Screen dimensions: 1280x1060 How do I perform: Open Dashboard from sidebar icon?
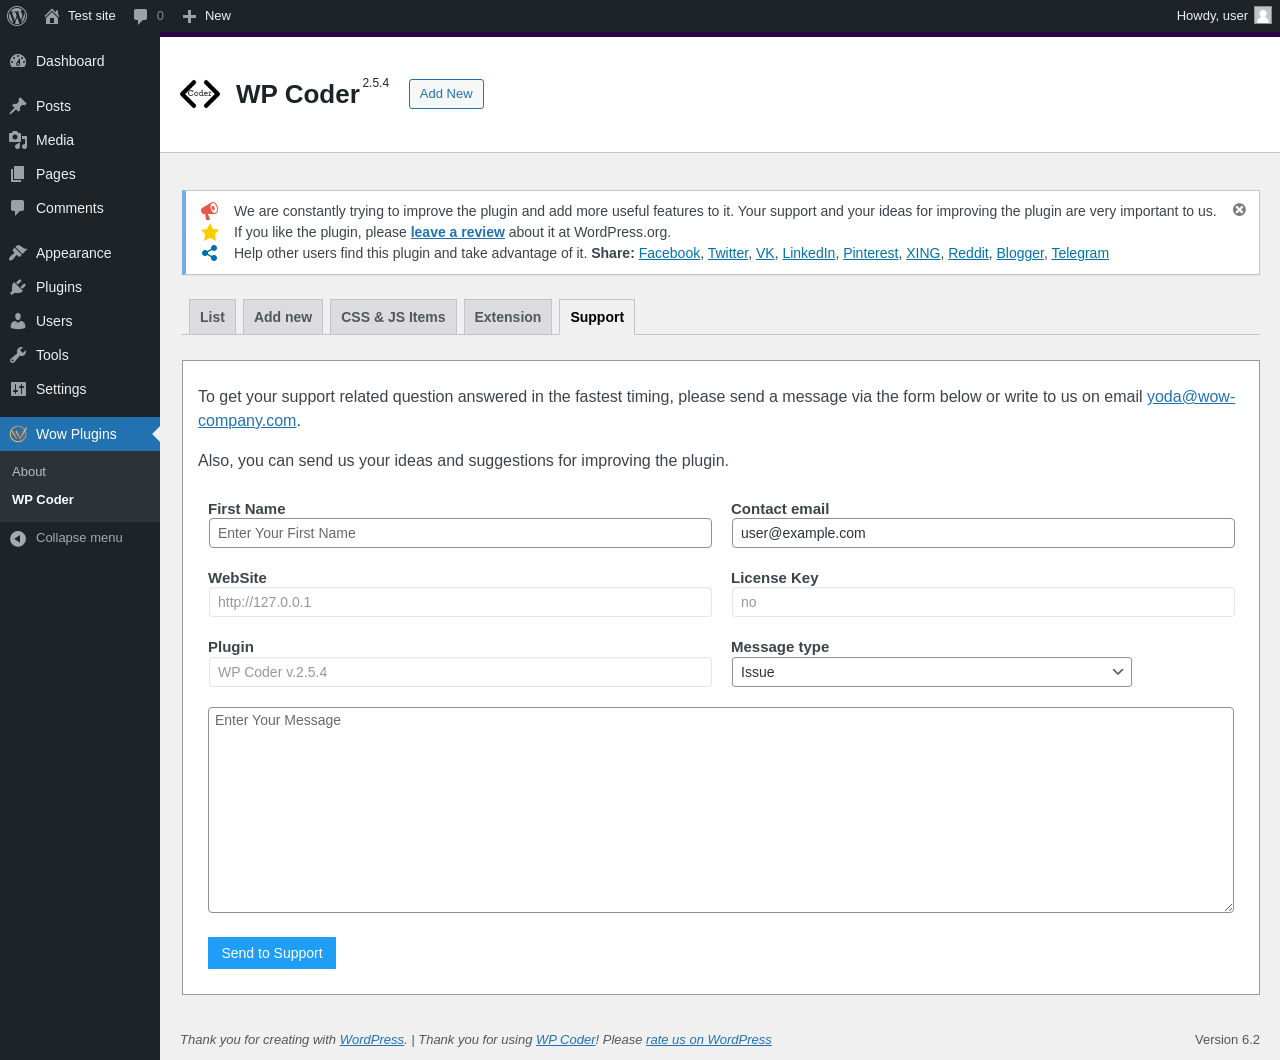pyautogui.click(x=18, y=61)
